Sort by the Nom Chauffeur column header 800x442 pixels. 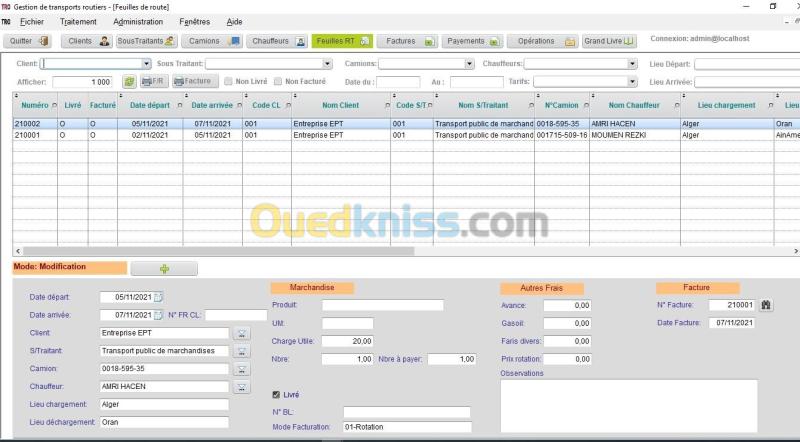634,105
